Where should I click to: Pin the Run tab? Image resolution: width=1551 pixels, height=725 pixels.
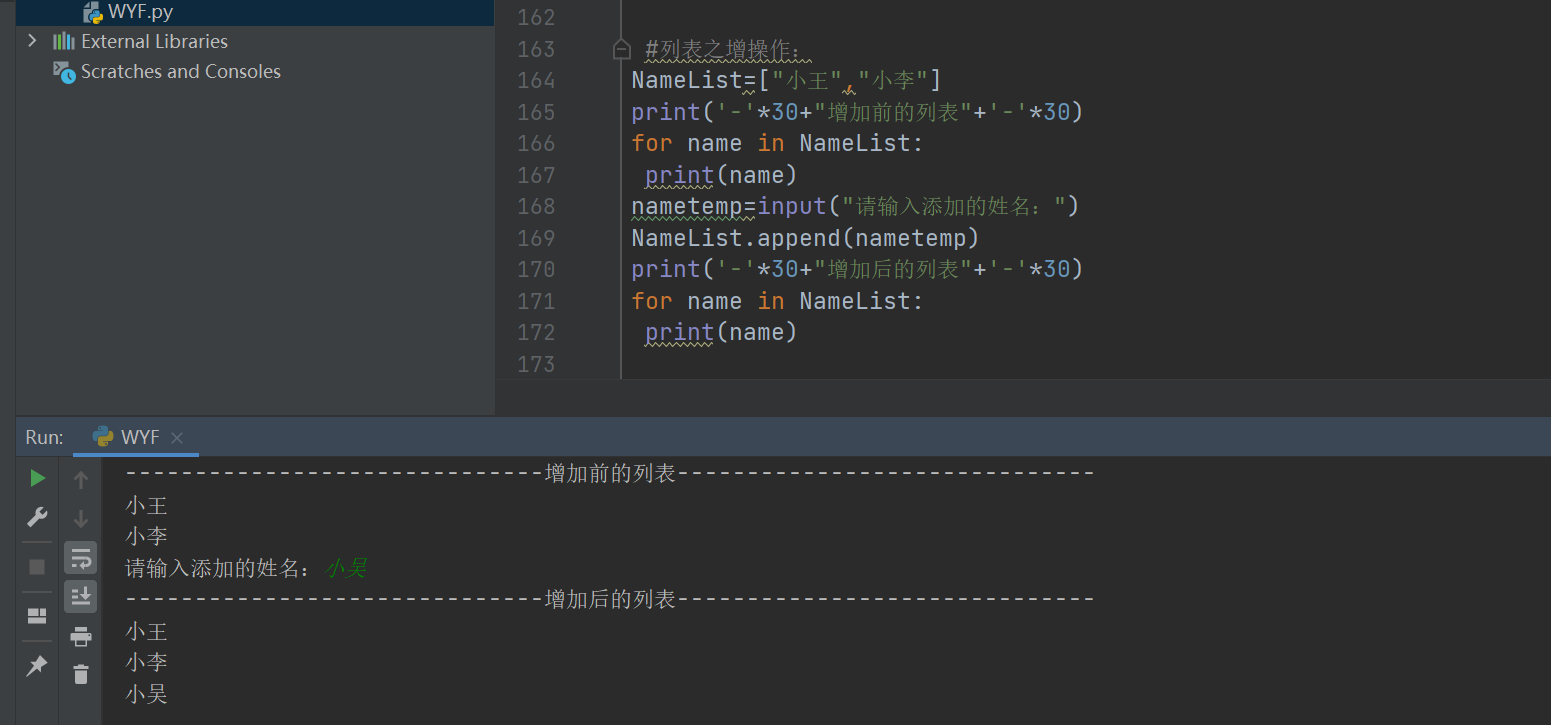(x=37, y=665)
